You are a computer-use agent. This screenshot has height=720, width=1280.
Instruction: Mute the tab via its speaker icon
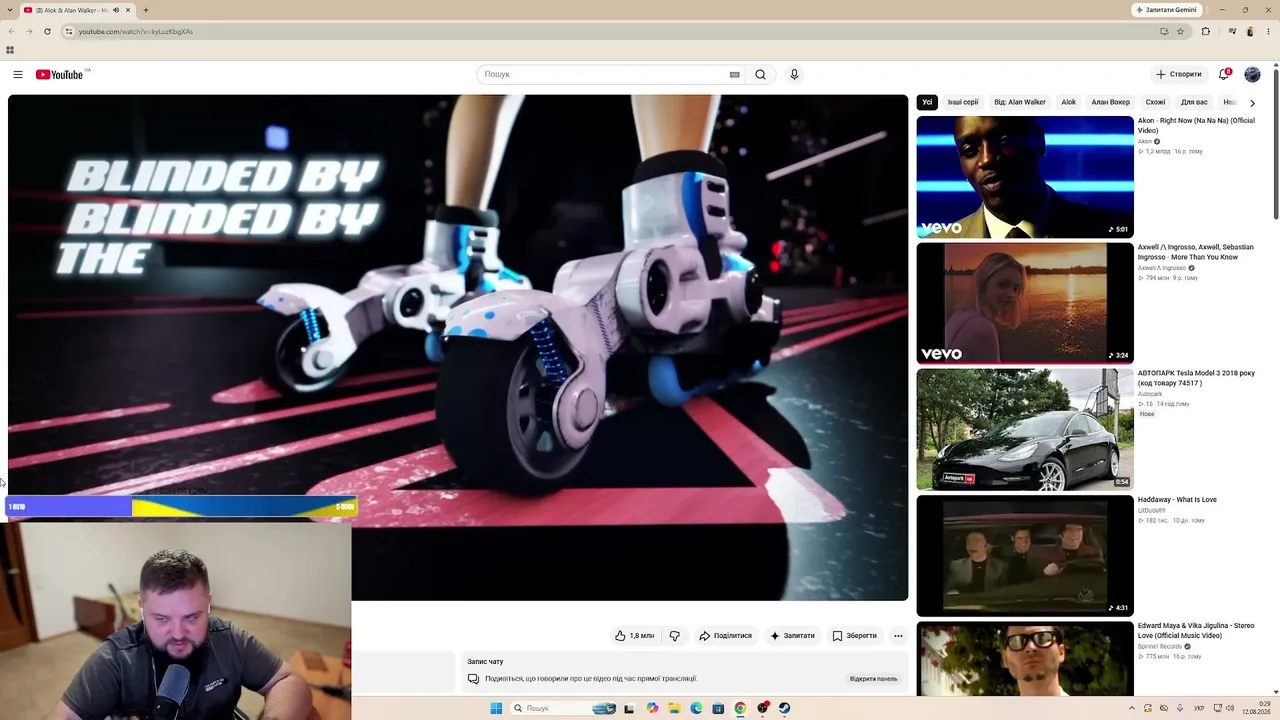tap(116, 10)
